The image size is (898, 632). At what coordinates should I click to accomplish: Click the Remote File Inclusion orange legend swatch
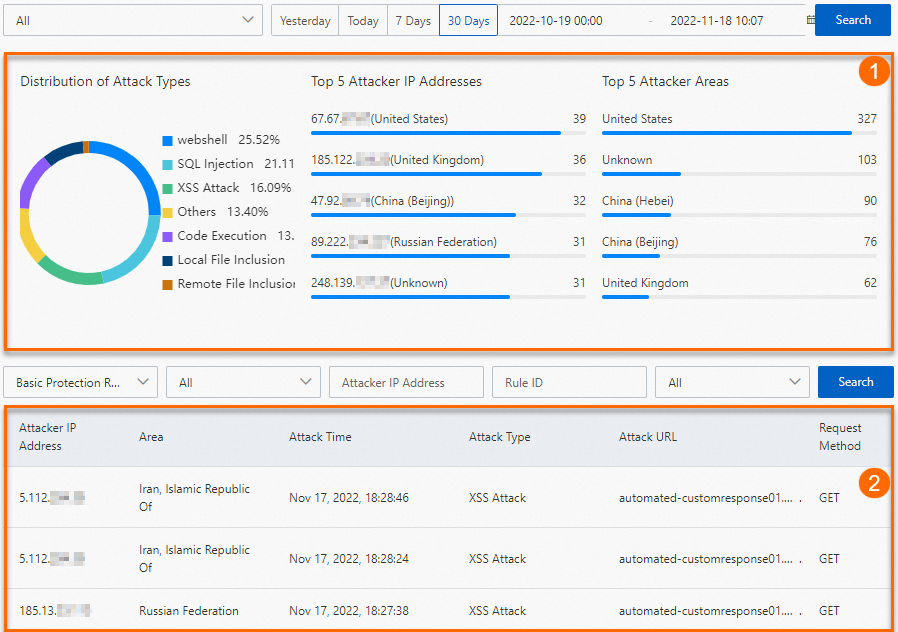click(x=167, y=285)
